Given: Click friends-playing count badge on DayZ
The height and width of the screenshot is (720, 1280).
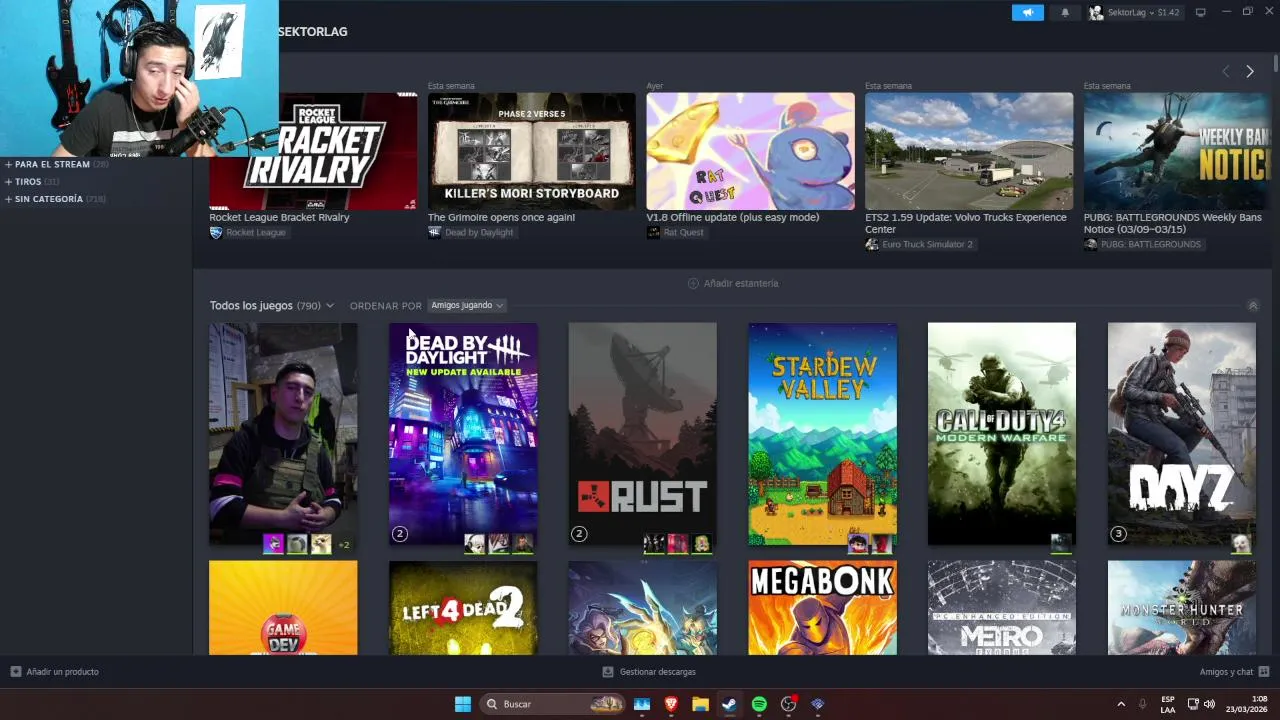Looking at the screenshot, I should (1118, 534).
